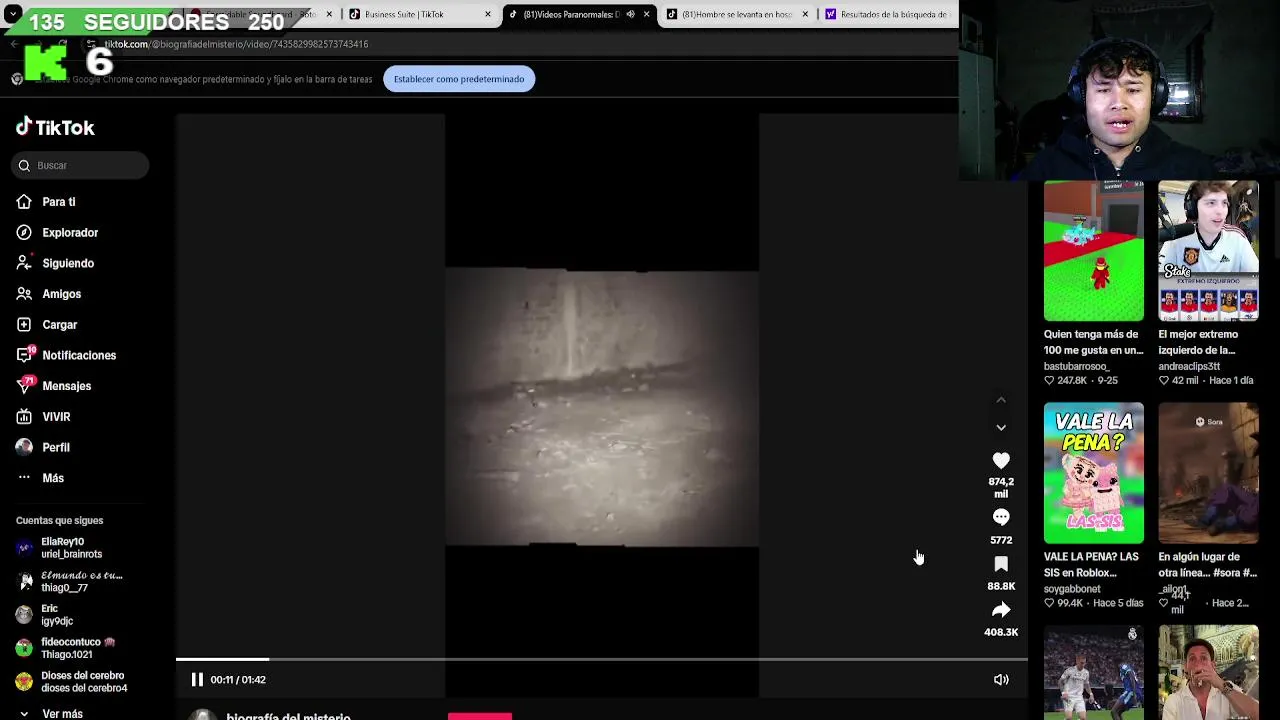Close the Business Suite tab
1280x720 pixels.
(x=488, y=14)
